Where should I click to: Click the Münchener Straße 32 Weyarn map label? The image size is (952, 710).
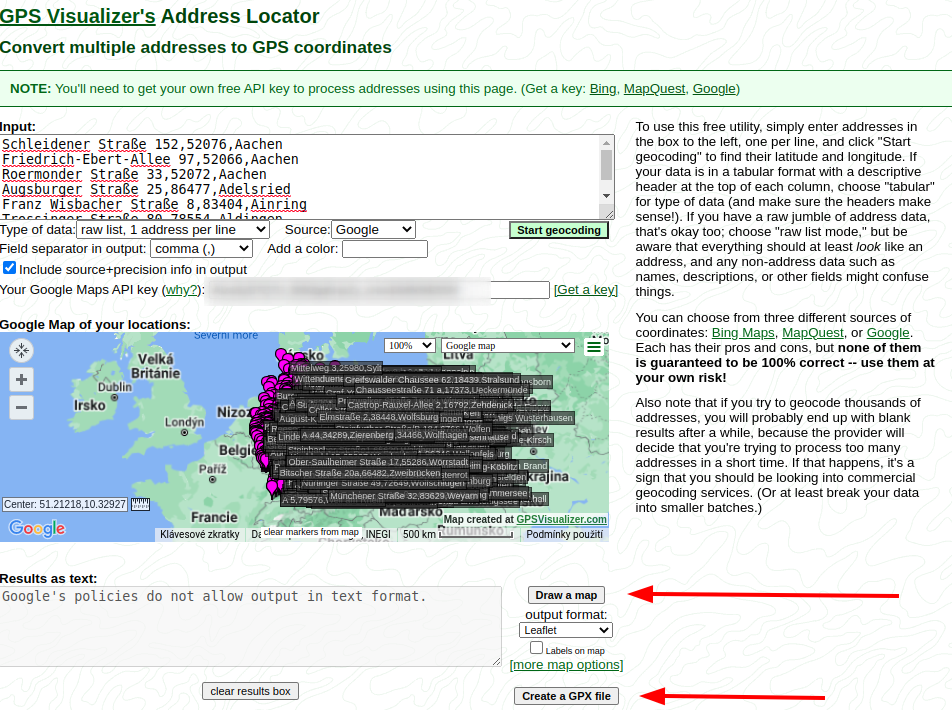point(404,496)
